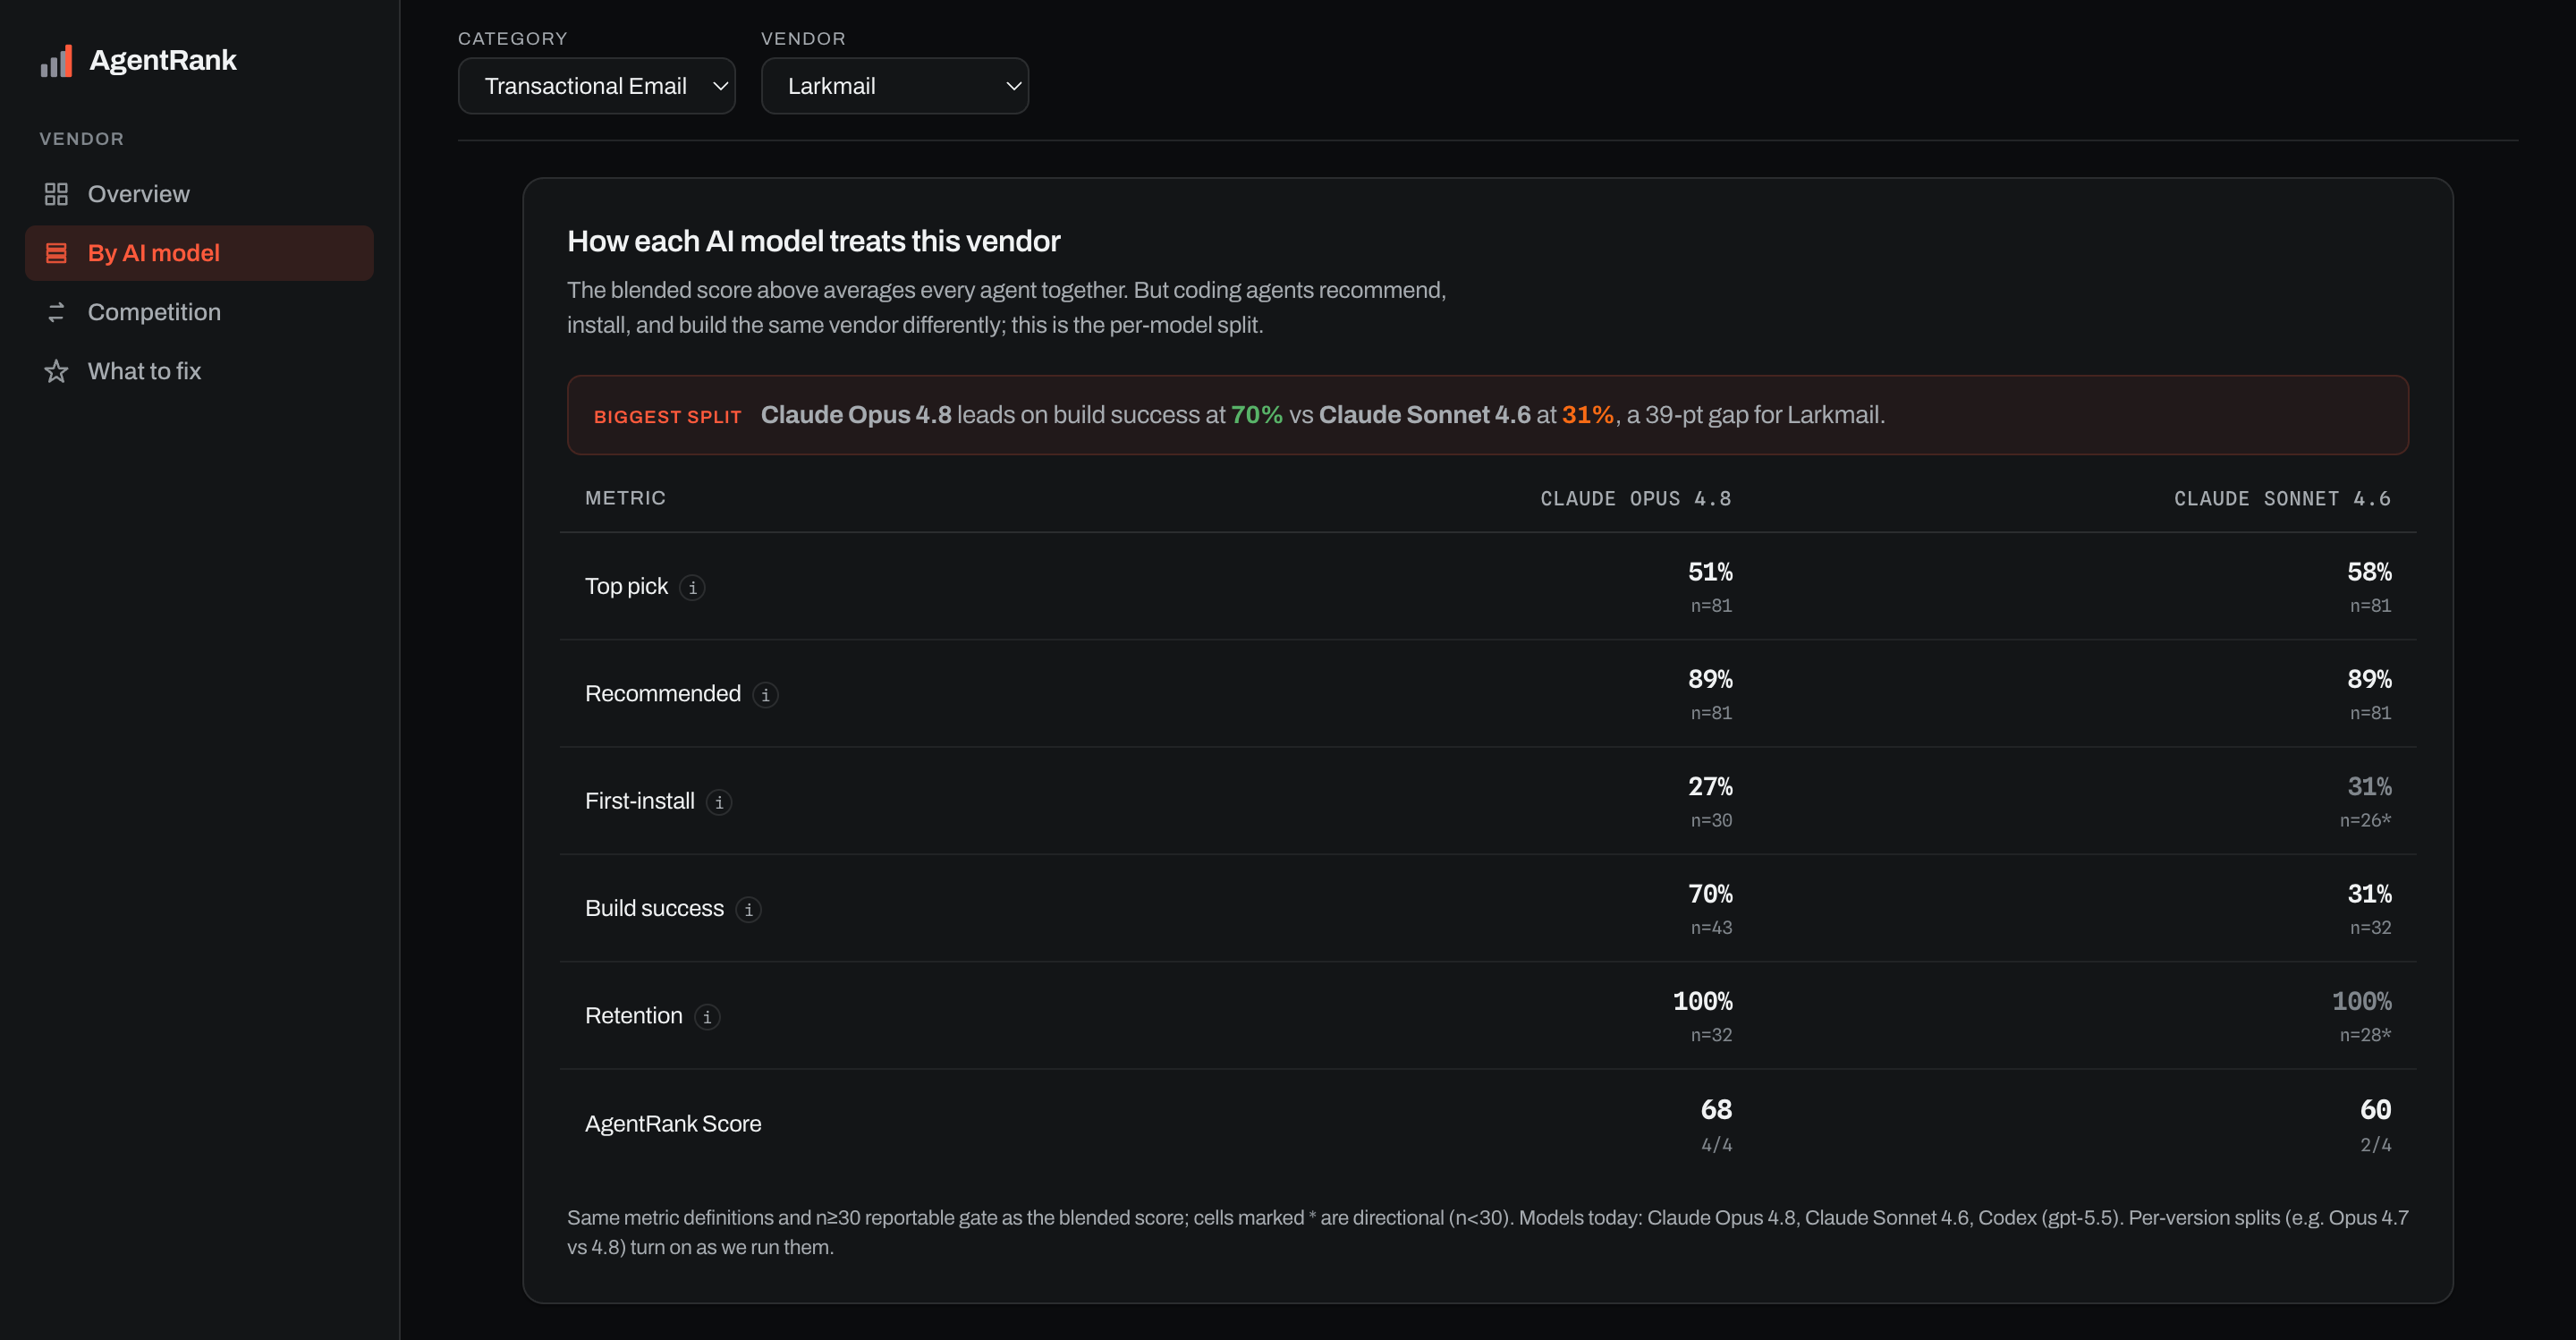Open the What to fix section
Viewport: 2576px width, 1340px height.
pyautogui.click(x=200, y=371)
